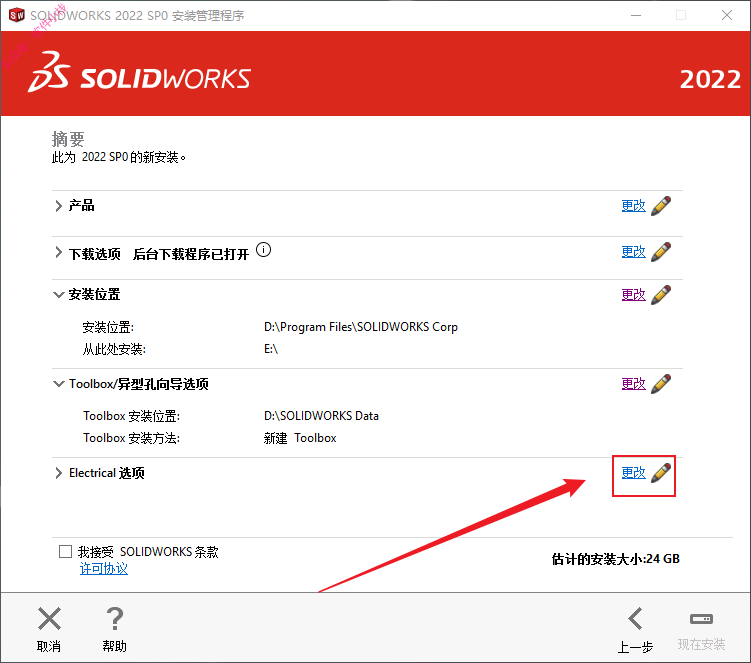Click the pencil icon in Electrical 选项 row
The width and height of the screenshot is (751, 663).
click(661, 473)
